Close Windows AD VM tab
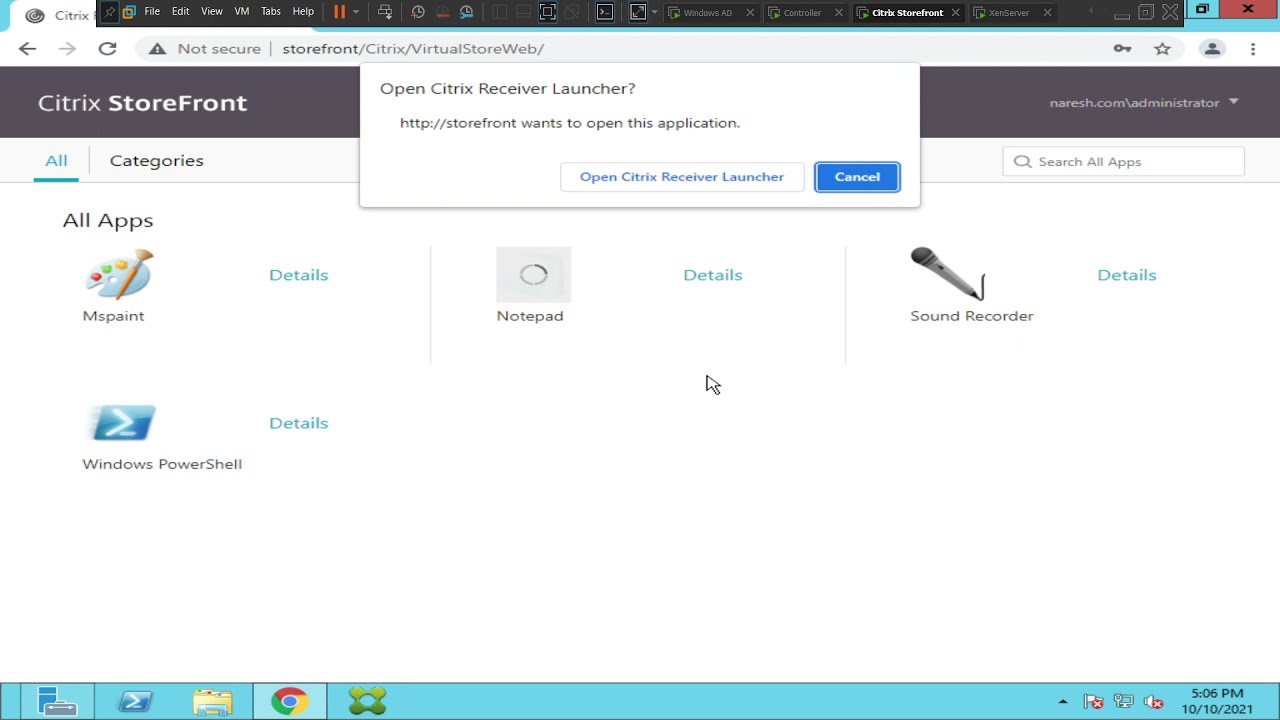 tap(750, 13)
